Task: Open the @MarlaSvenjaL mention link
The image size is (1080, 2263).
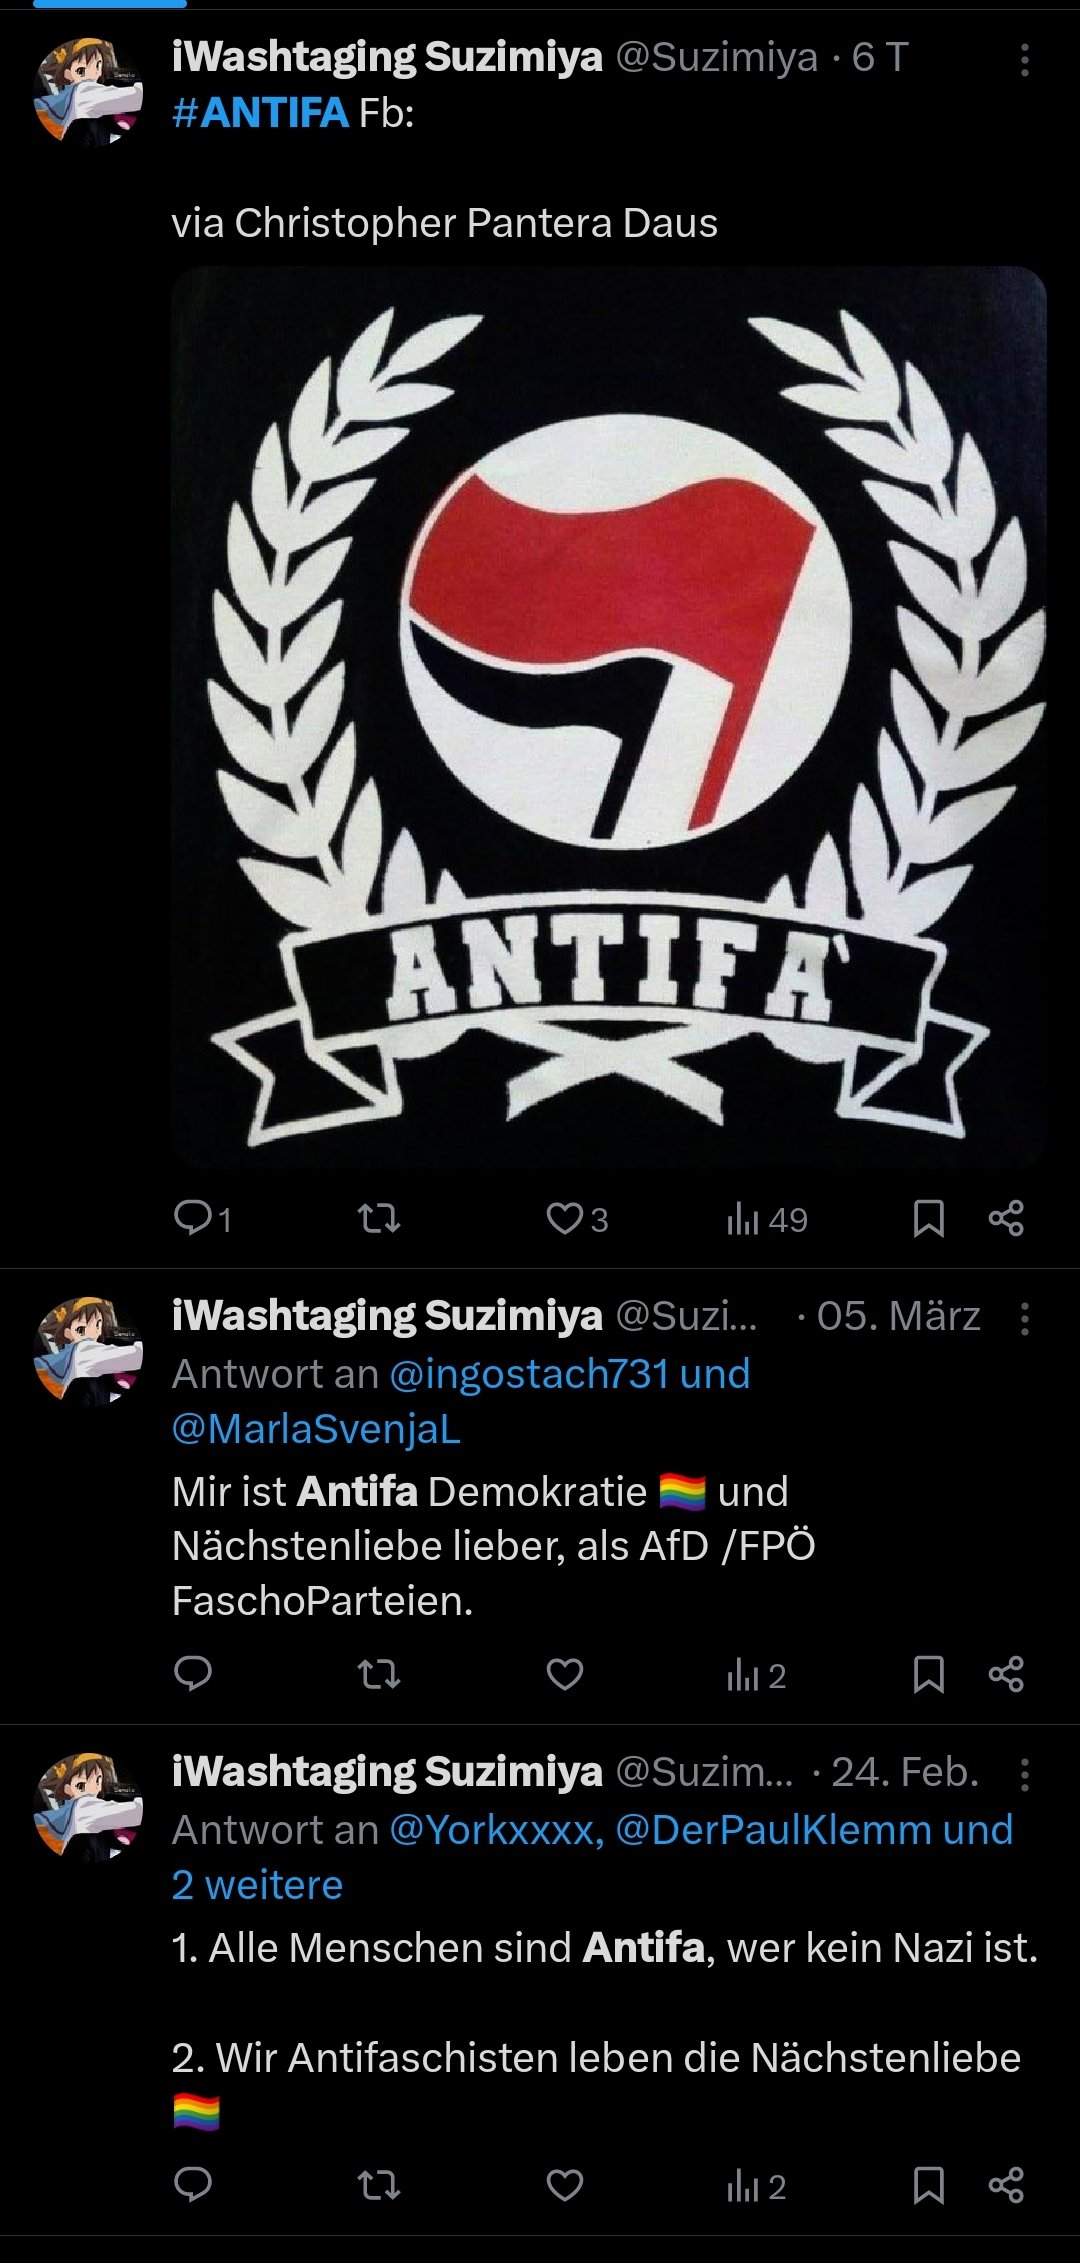Action: (316, 1429)
